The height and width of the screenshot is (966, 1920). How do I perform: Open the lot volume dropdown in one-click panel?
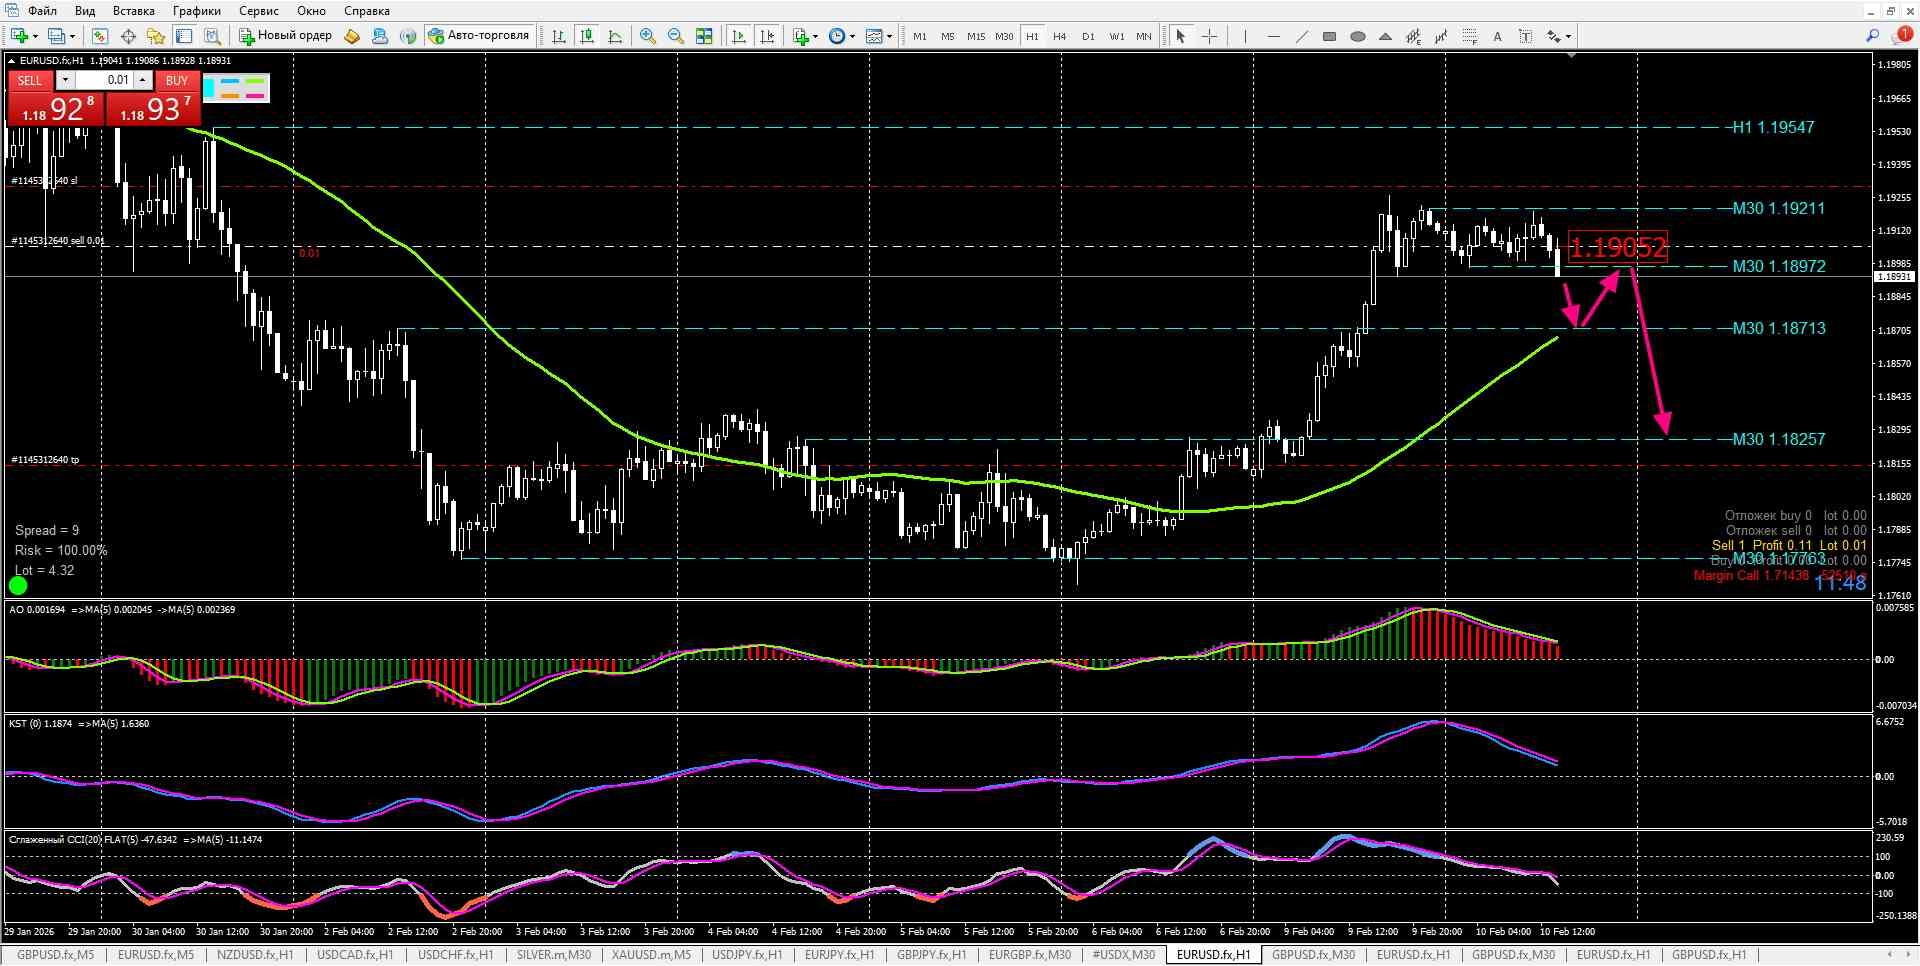pyautogui.click(x=65, y=80)
